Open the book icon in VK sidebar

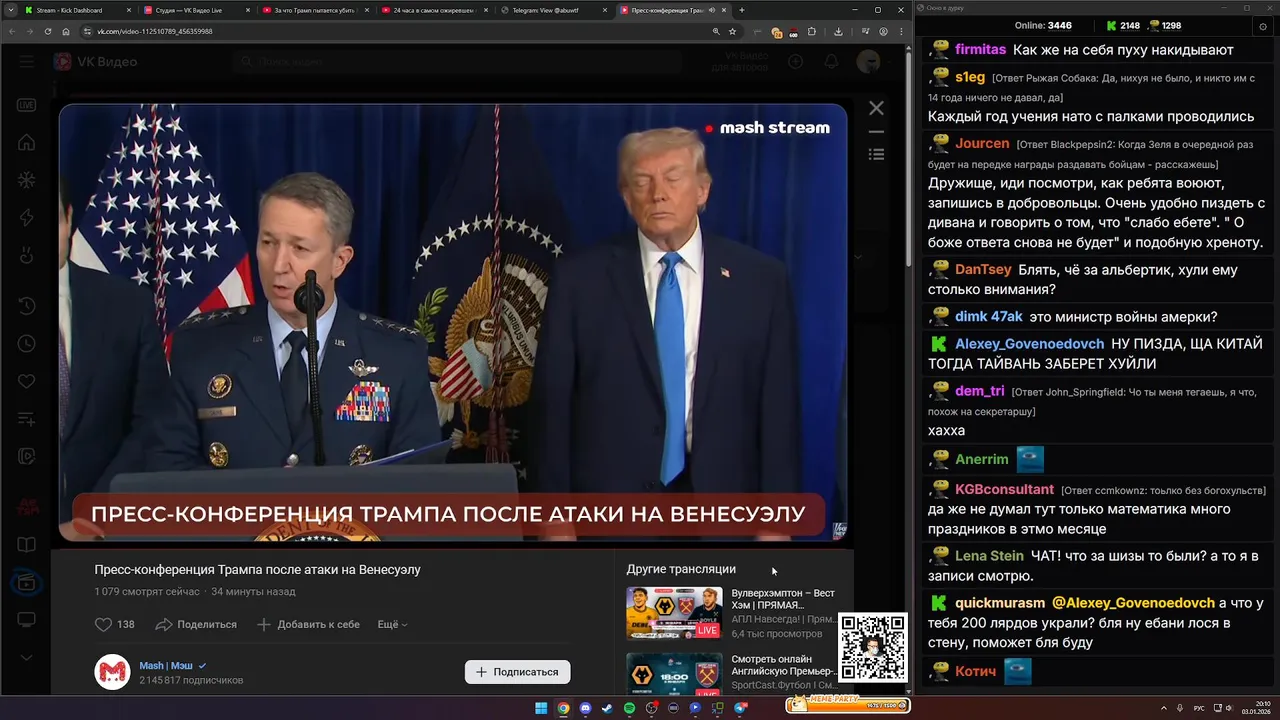click(26, 545)
